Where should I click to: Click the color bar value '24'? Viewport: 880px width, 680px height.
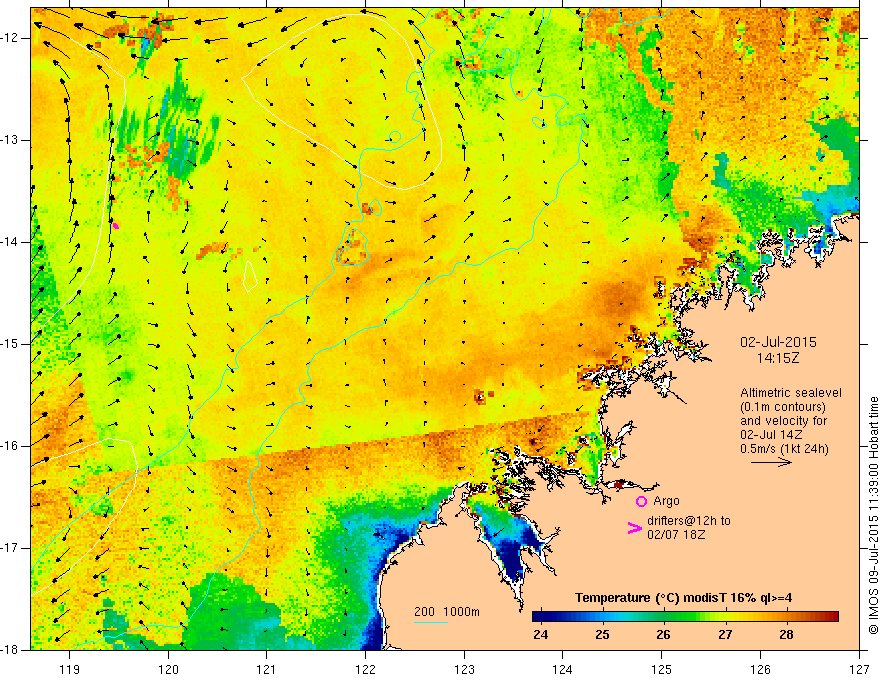[x=540, y=635]
